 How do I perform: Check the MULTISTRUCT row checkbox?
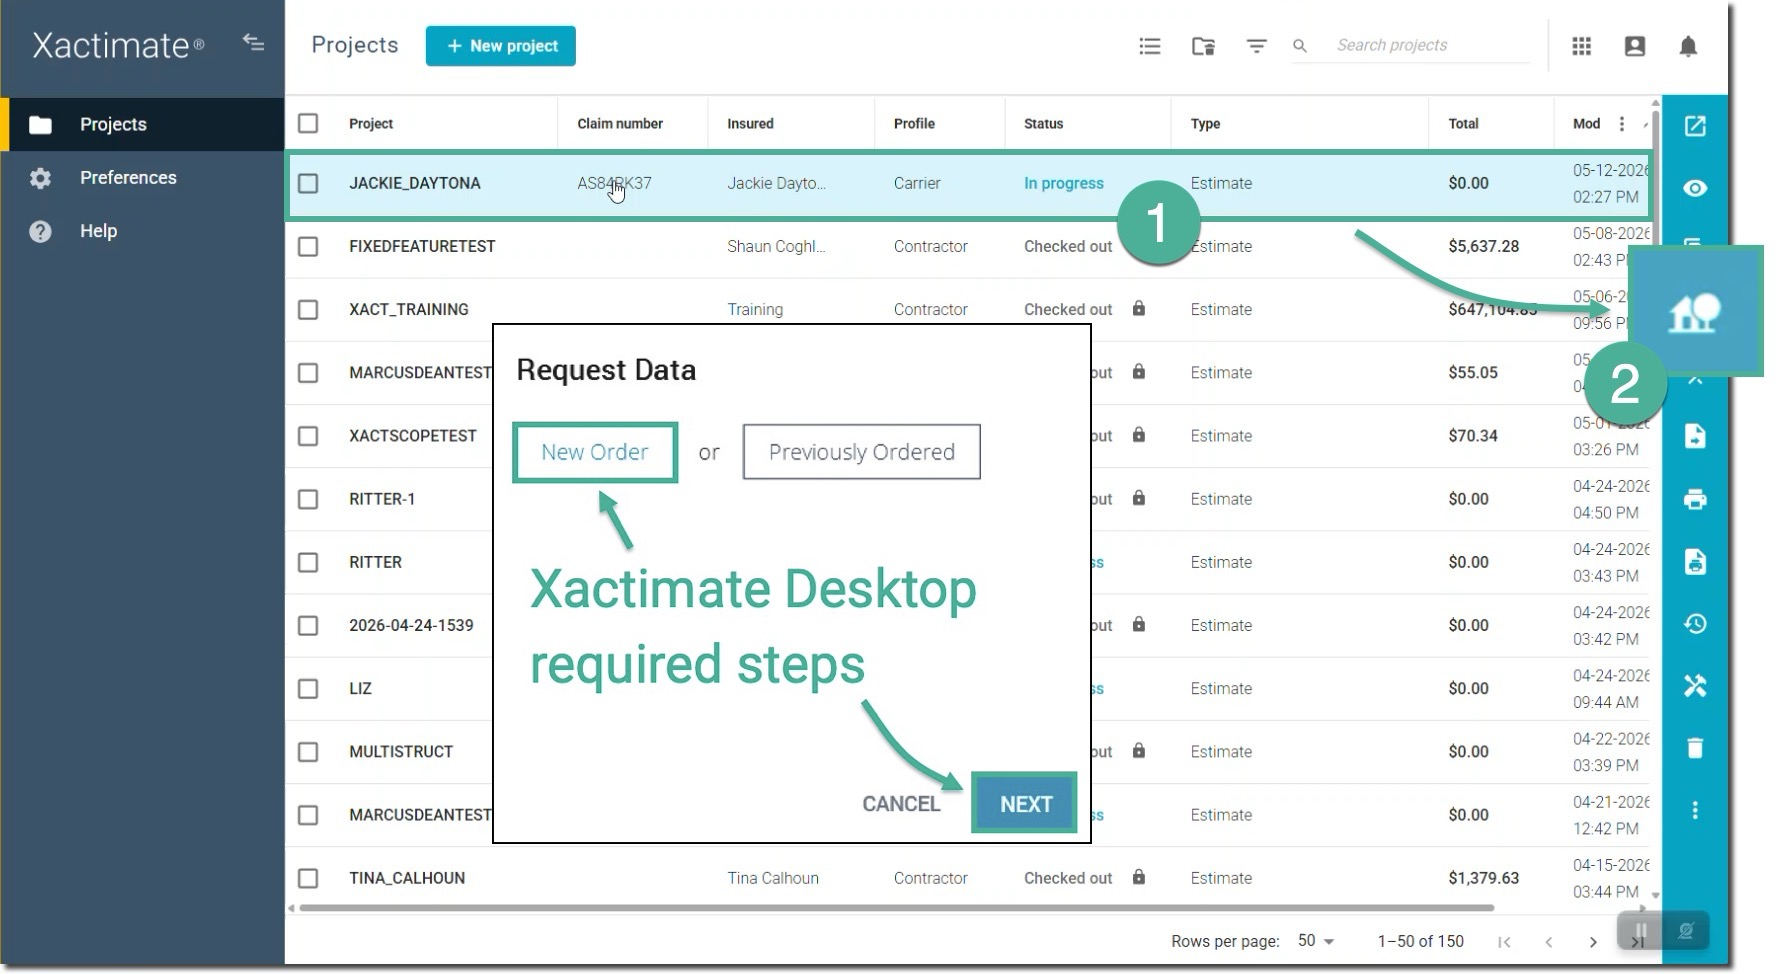[x=308, y=751]
